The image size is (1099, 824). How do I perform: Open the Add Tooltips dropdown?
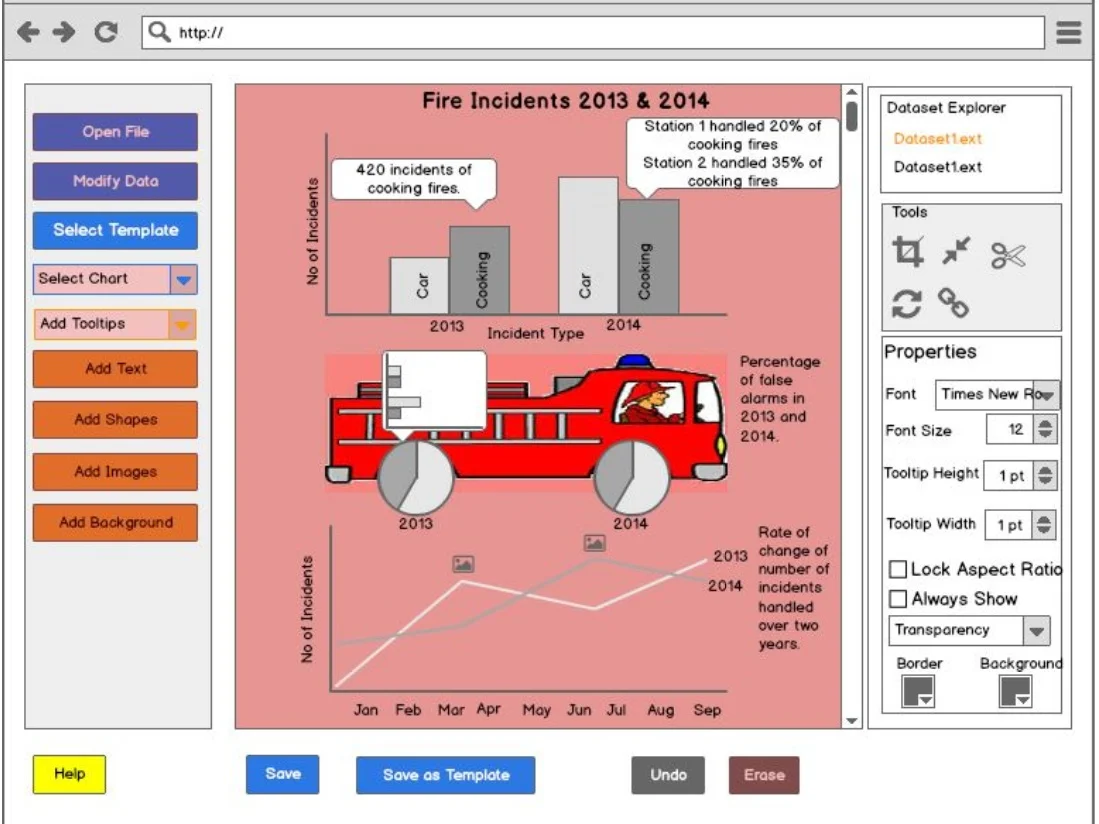(x=114, y=324)
